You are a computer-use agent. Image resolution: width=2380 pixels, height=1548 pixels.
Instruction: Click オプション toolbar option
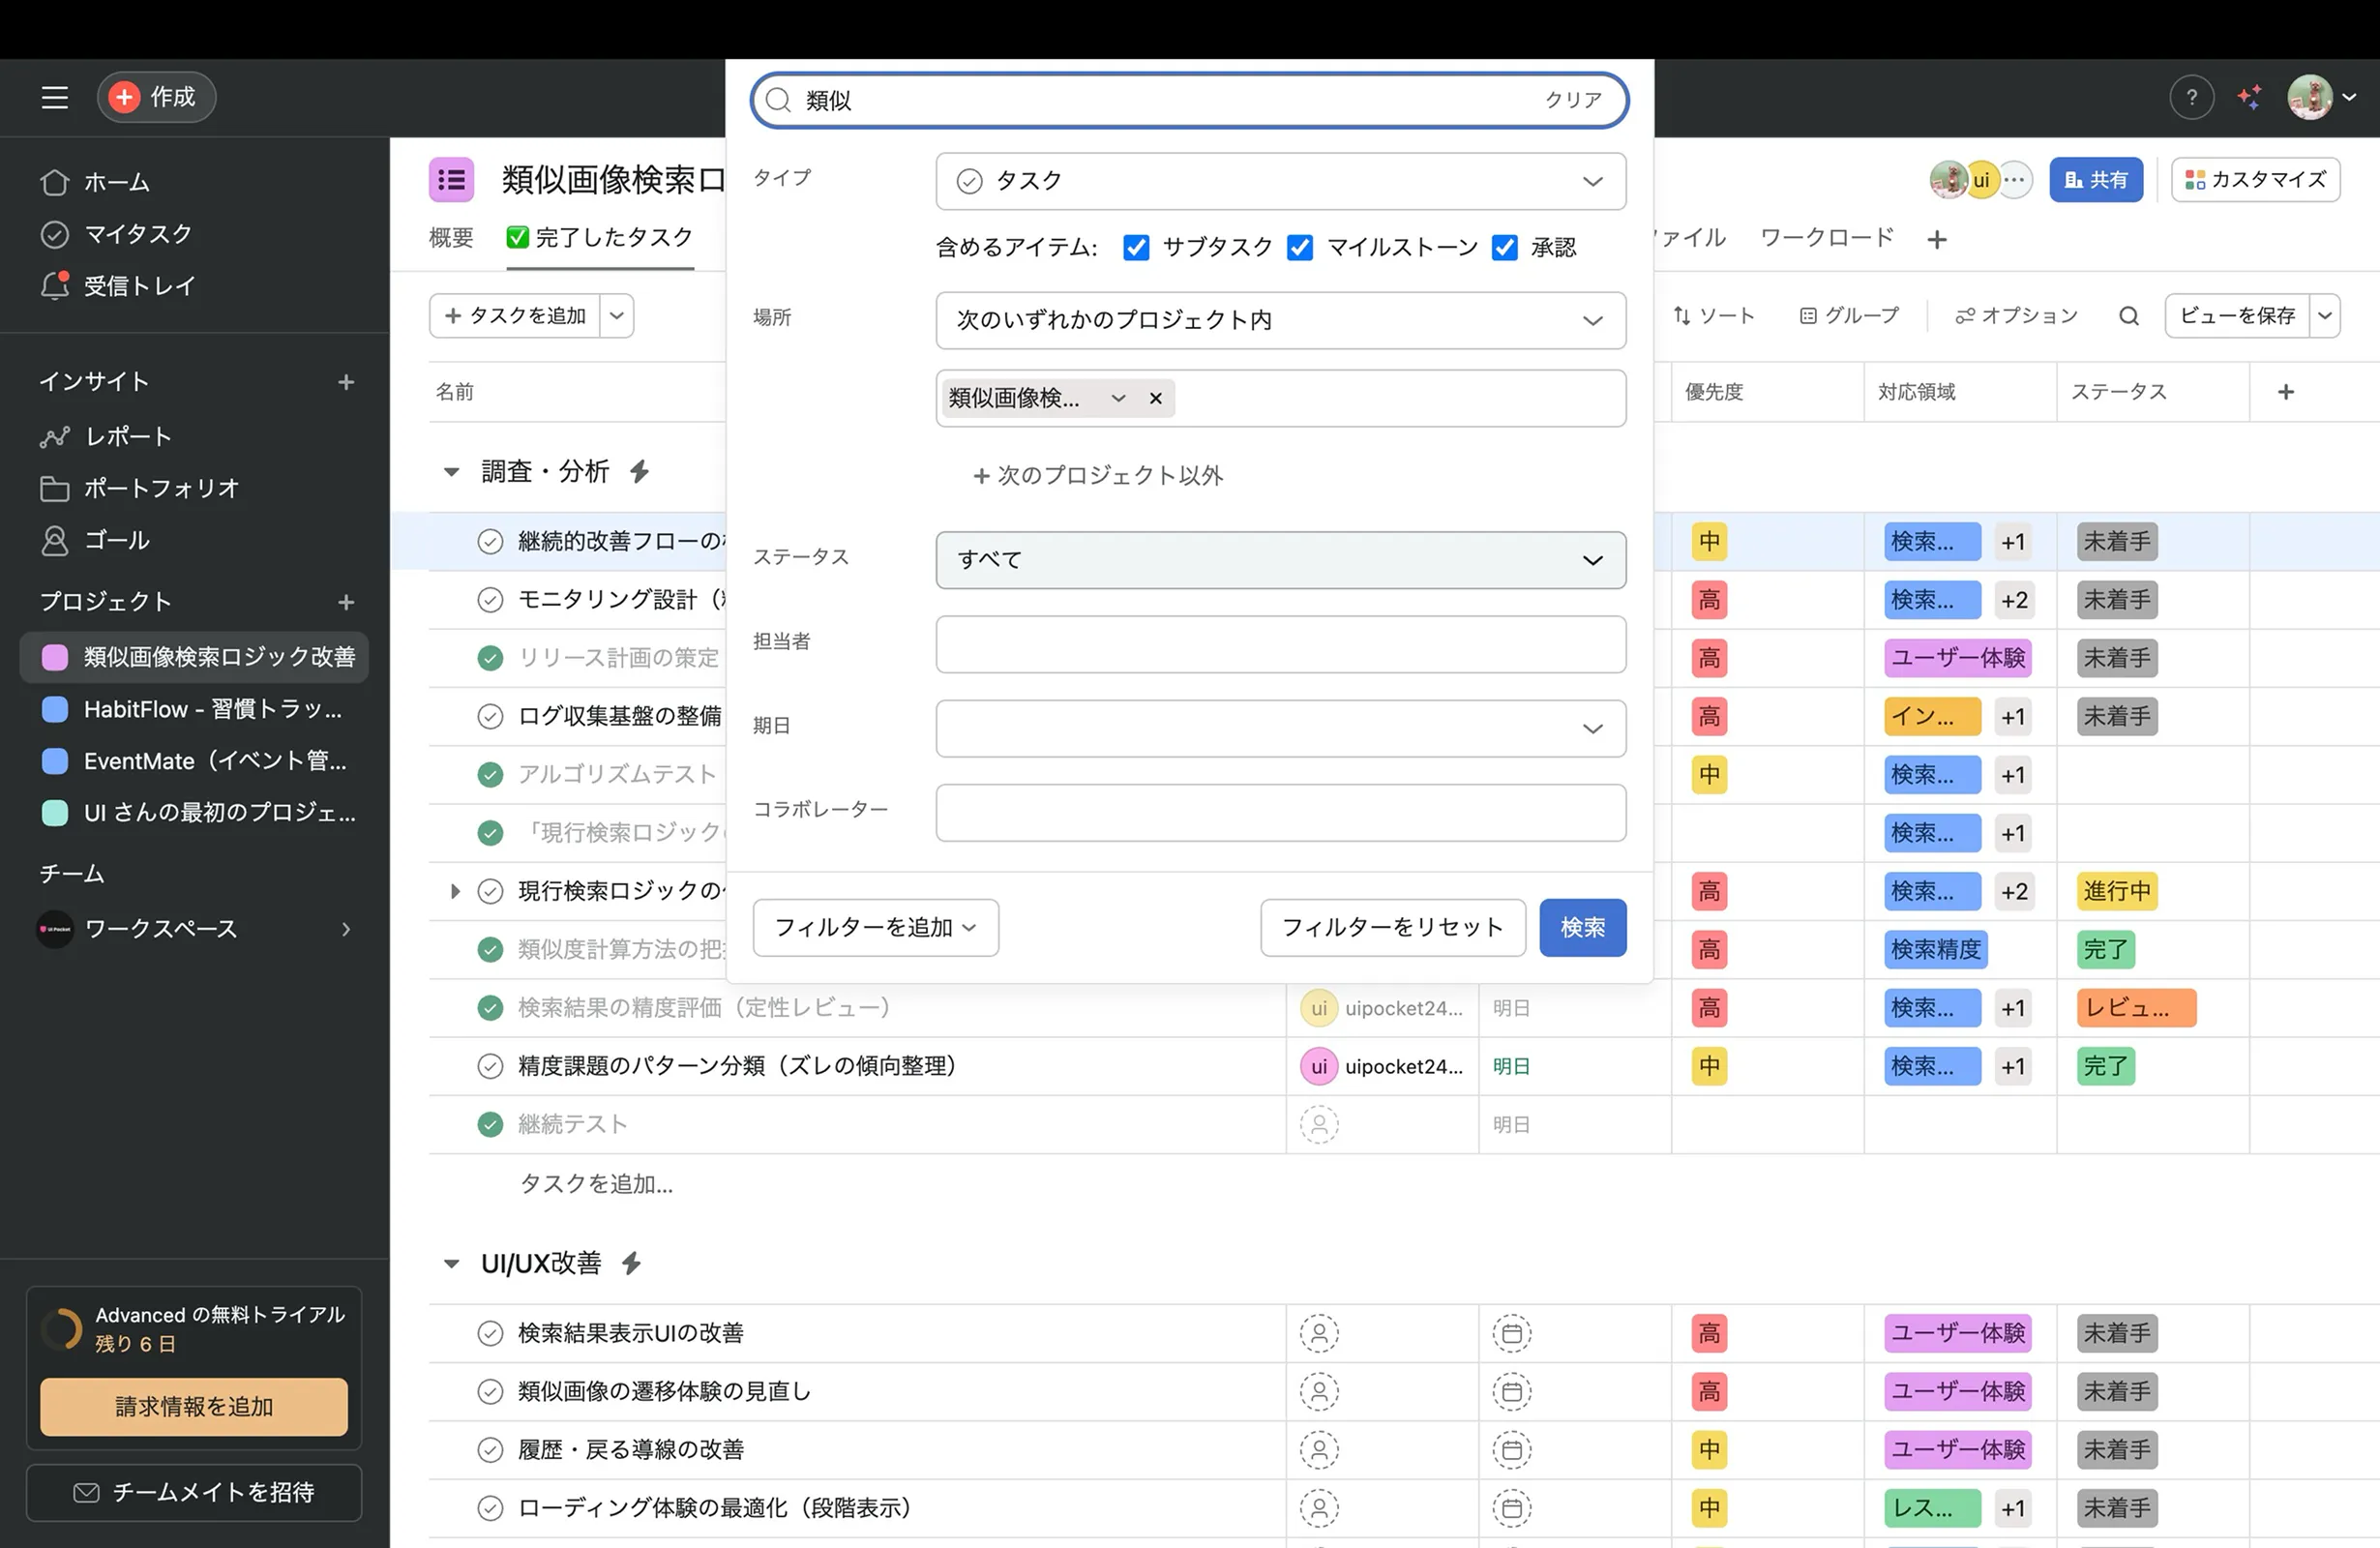(x=2016, y=316)
